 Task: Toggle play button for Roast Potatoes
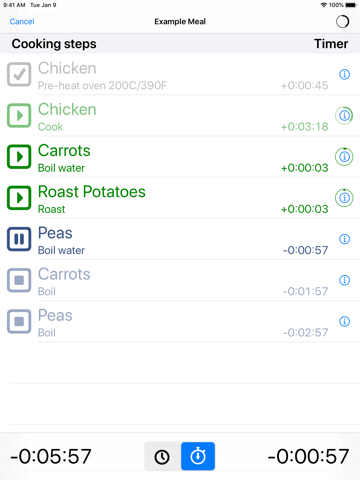[19, 198]
